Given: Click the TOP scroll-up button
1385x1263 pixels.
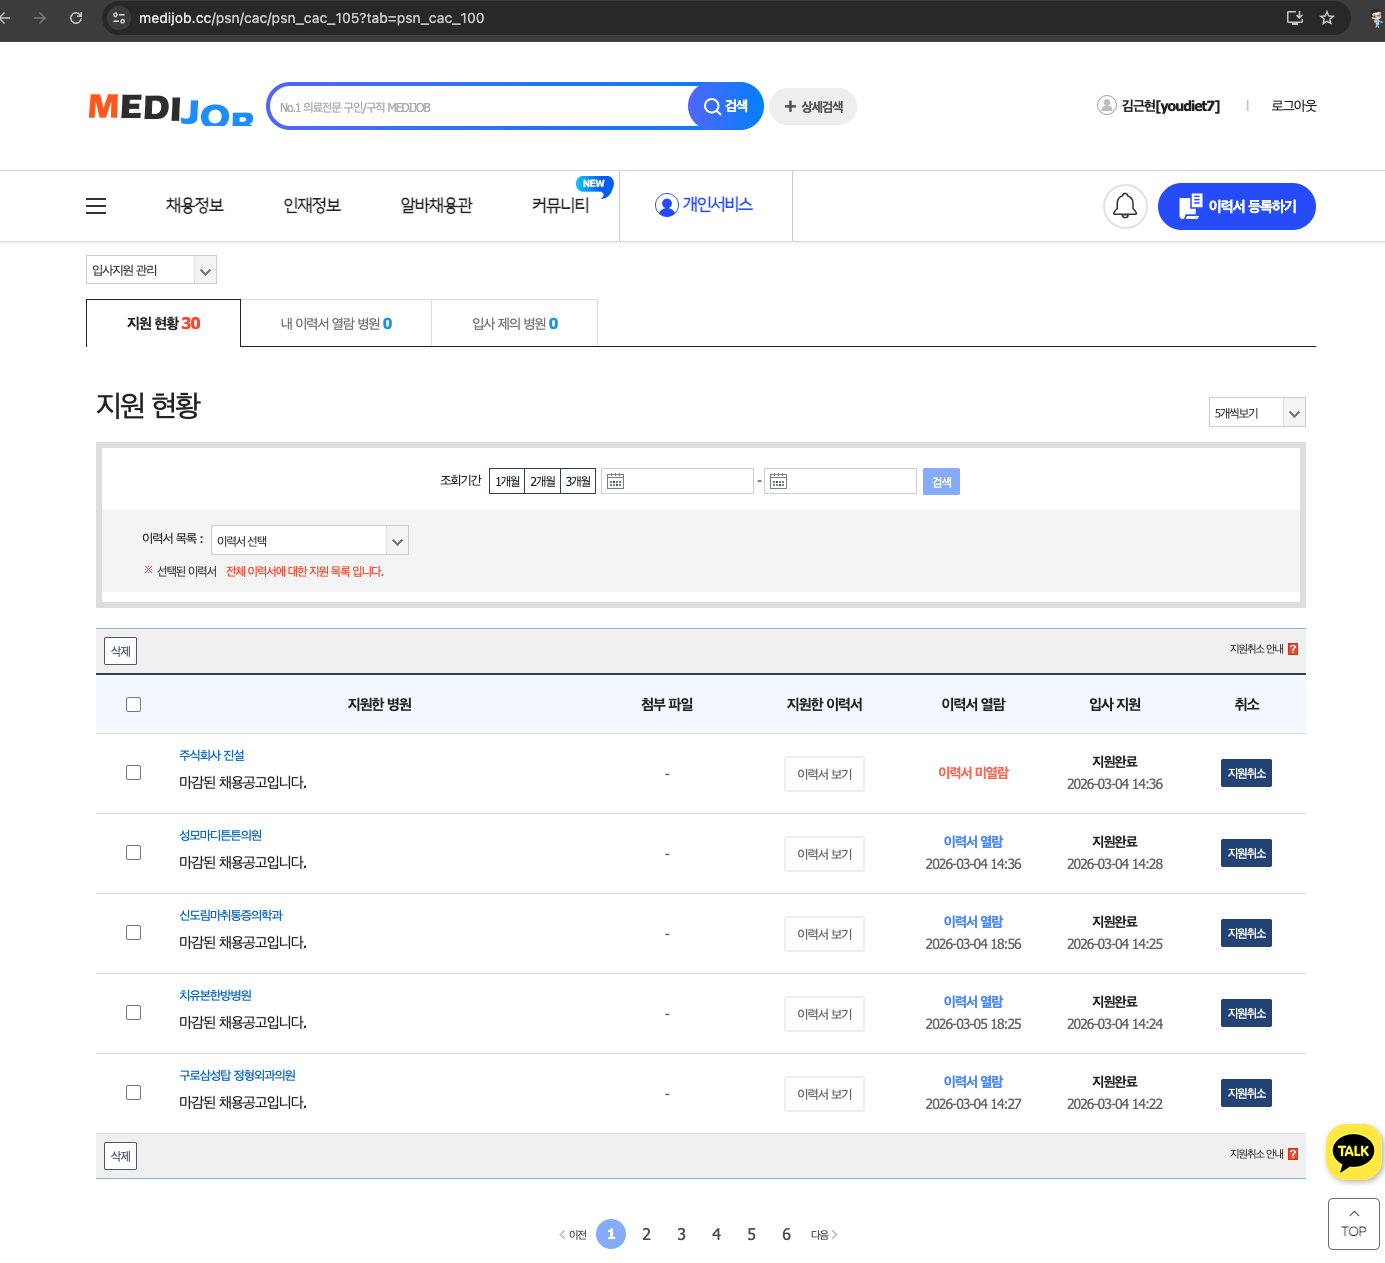Looking at the screenshot, I should [1353, 1223].
